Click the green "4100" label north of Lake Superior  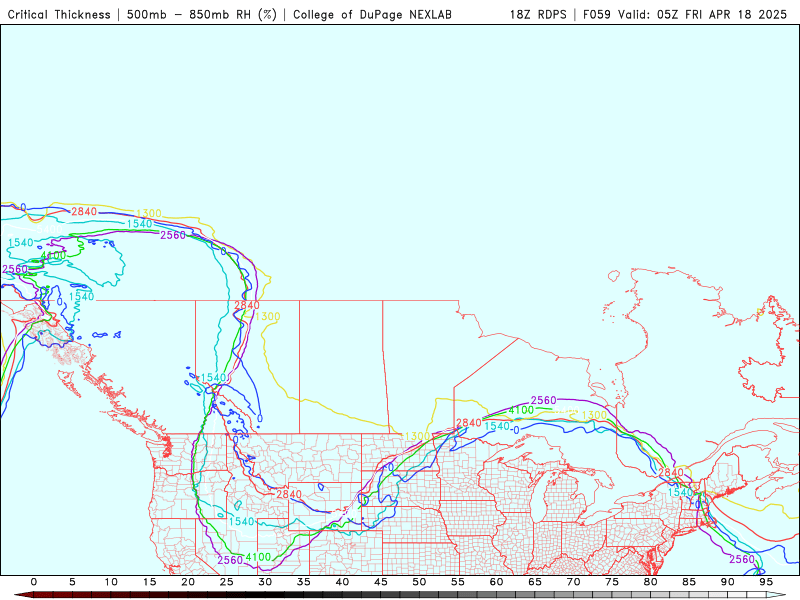point(521,410)
